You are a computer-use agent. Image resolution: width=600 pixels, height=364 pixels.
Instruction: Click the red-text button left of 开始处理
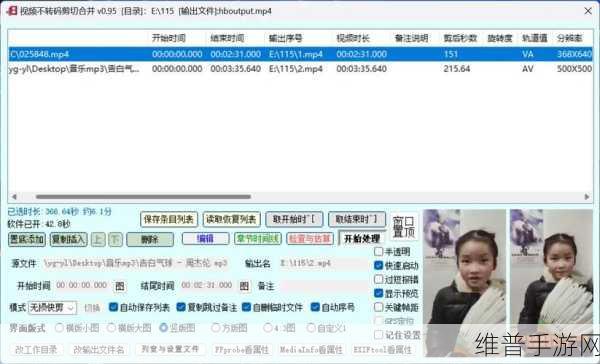(x=310, y=239)
